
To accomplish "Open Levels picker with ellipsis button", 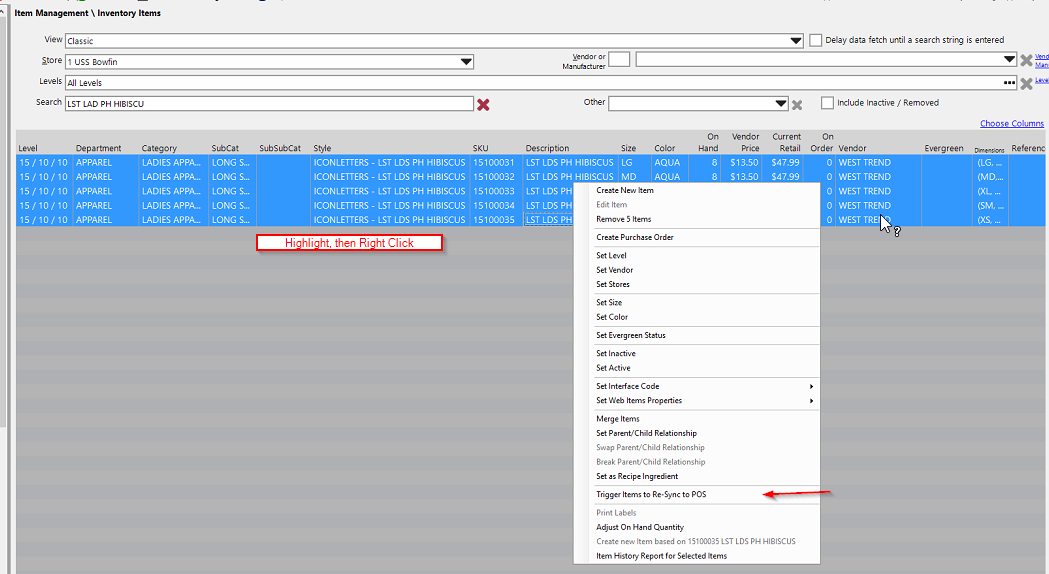I will [1009, 83].
